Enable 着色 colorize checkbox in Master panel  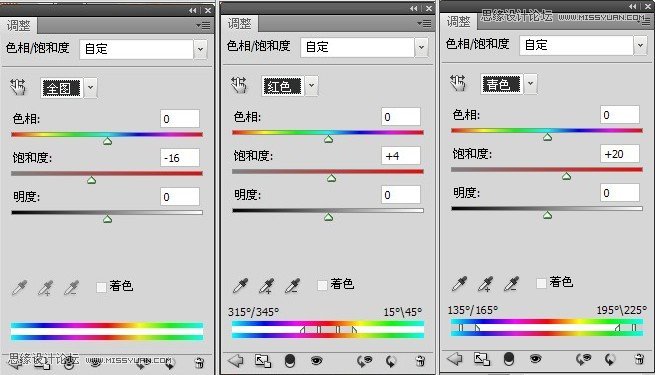point(101,287)
